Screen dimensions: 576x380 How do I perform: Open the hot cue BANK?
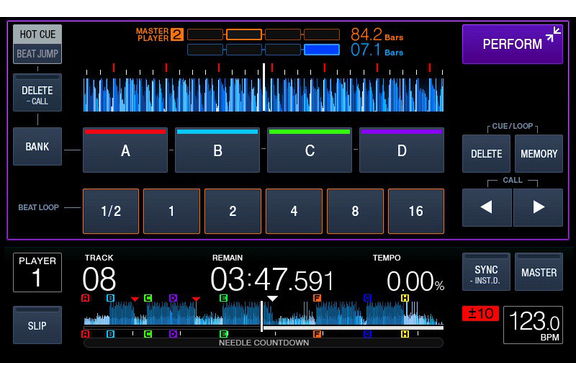(37, 147)
